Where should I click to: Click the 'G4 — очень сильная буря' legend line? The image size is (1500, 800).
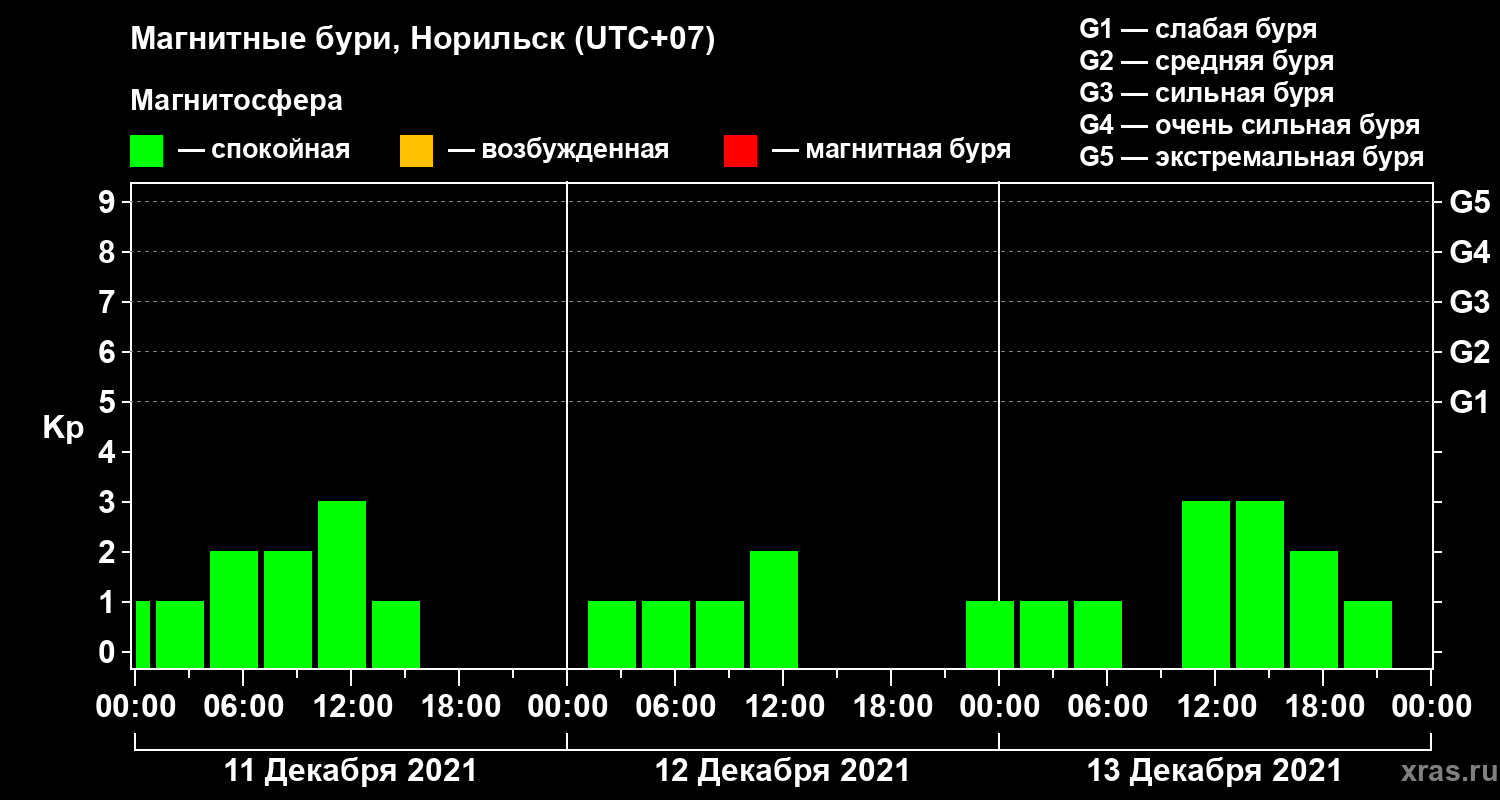[1250, 125]
